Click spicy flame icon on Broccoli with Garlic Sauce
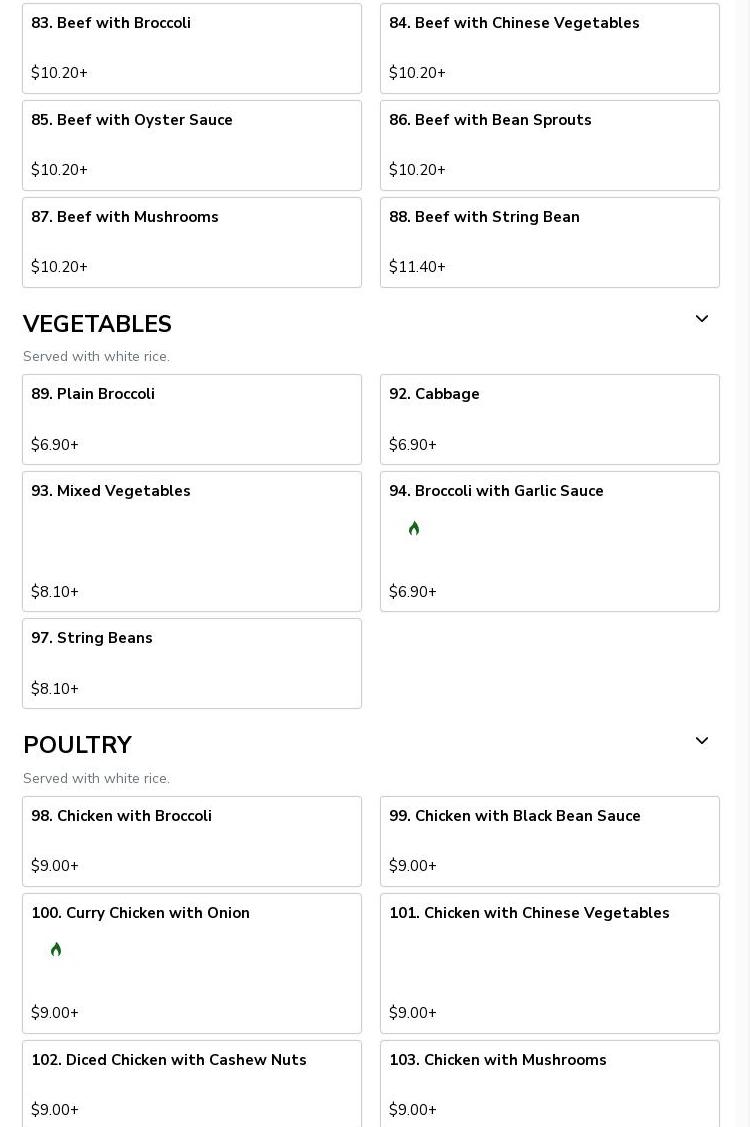 414,528
